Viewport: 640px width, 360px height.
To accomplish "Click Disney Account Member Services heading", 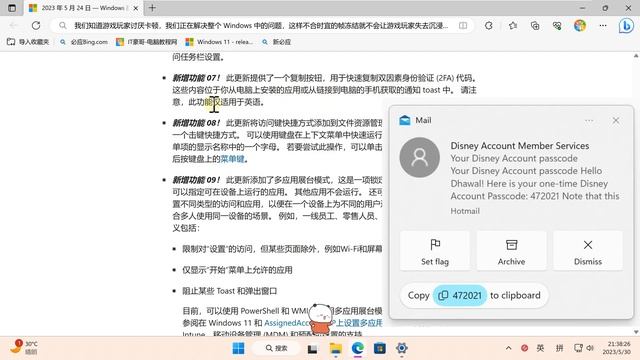I will pos(520,146).
